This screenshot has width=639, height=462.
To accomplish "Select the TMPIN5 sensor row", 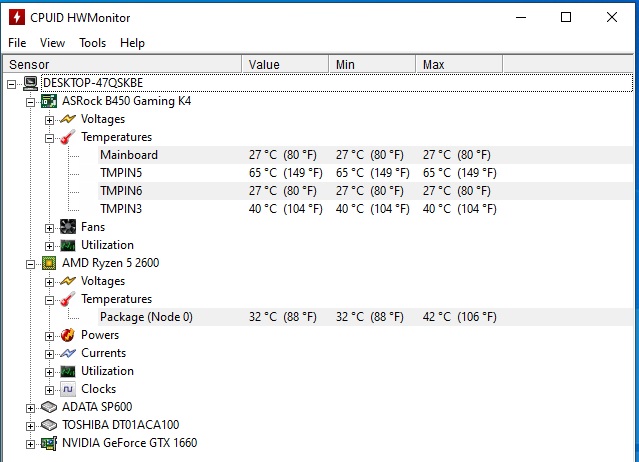I will 366,173.
